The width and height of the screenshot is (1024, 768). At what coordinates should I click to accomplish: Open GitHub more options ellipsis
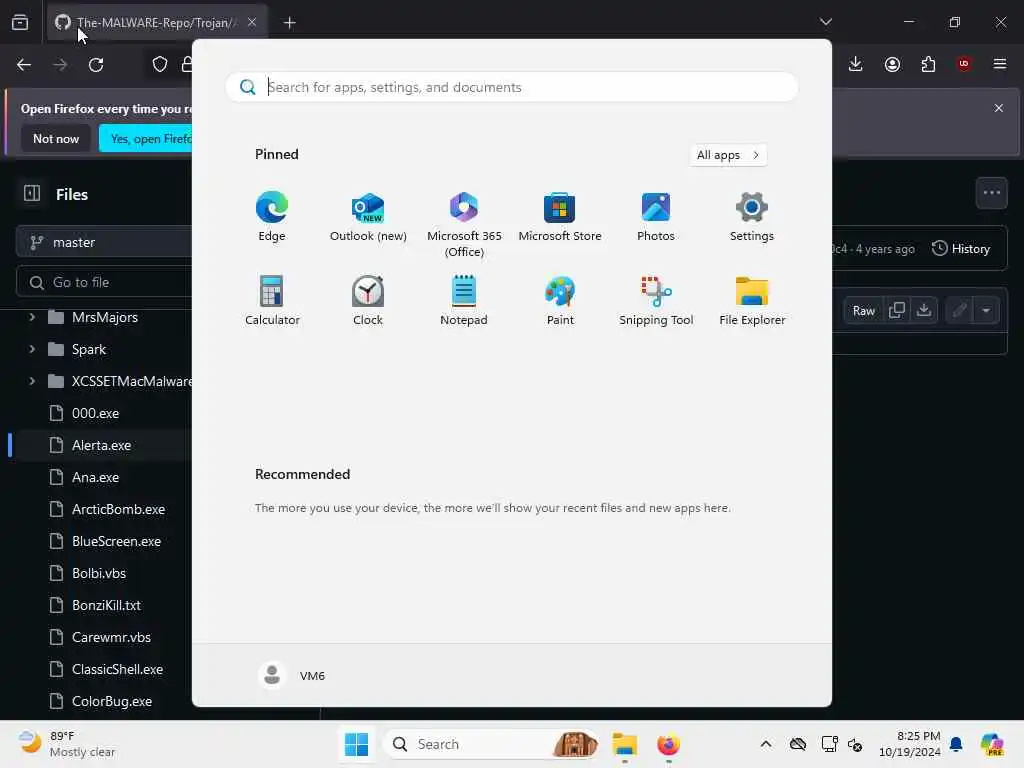(991, 193)
